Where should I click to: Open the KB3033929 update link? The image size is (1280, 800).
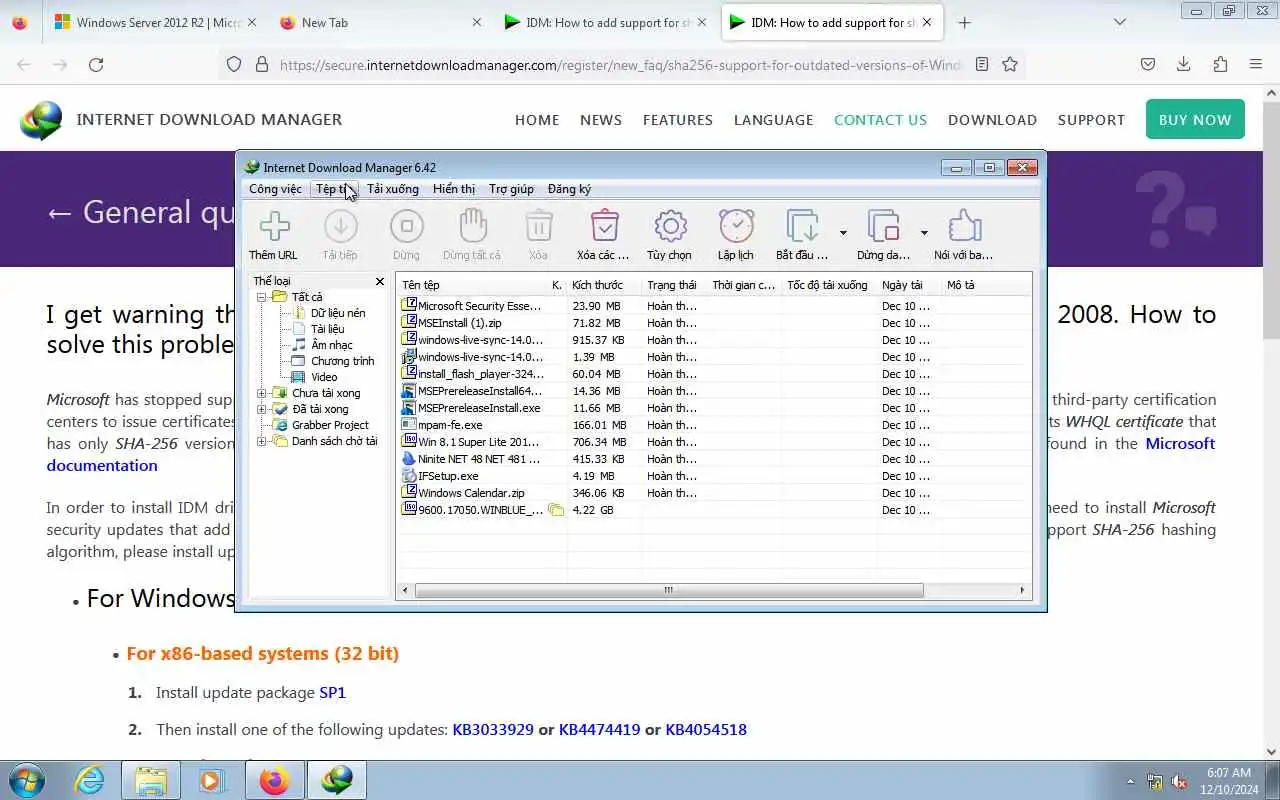(x=493, y=730)
